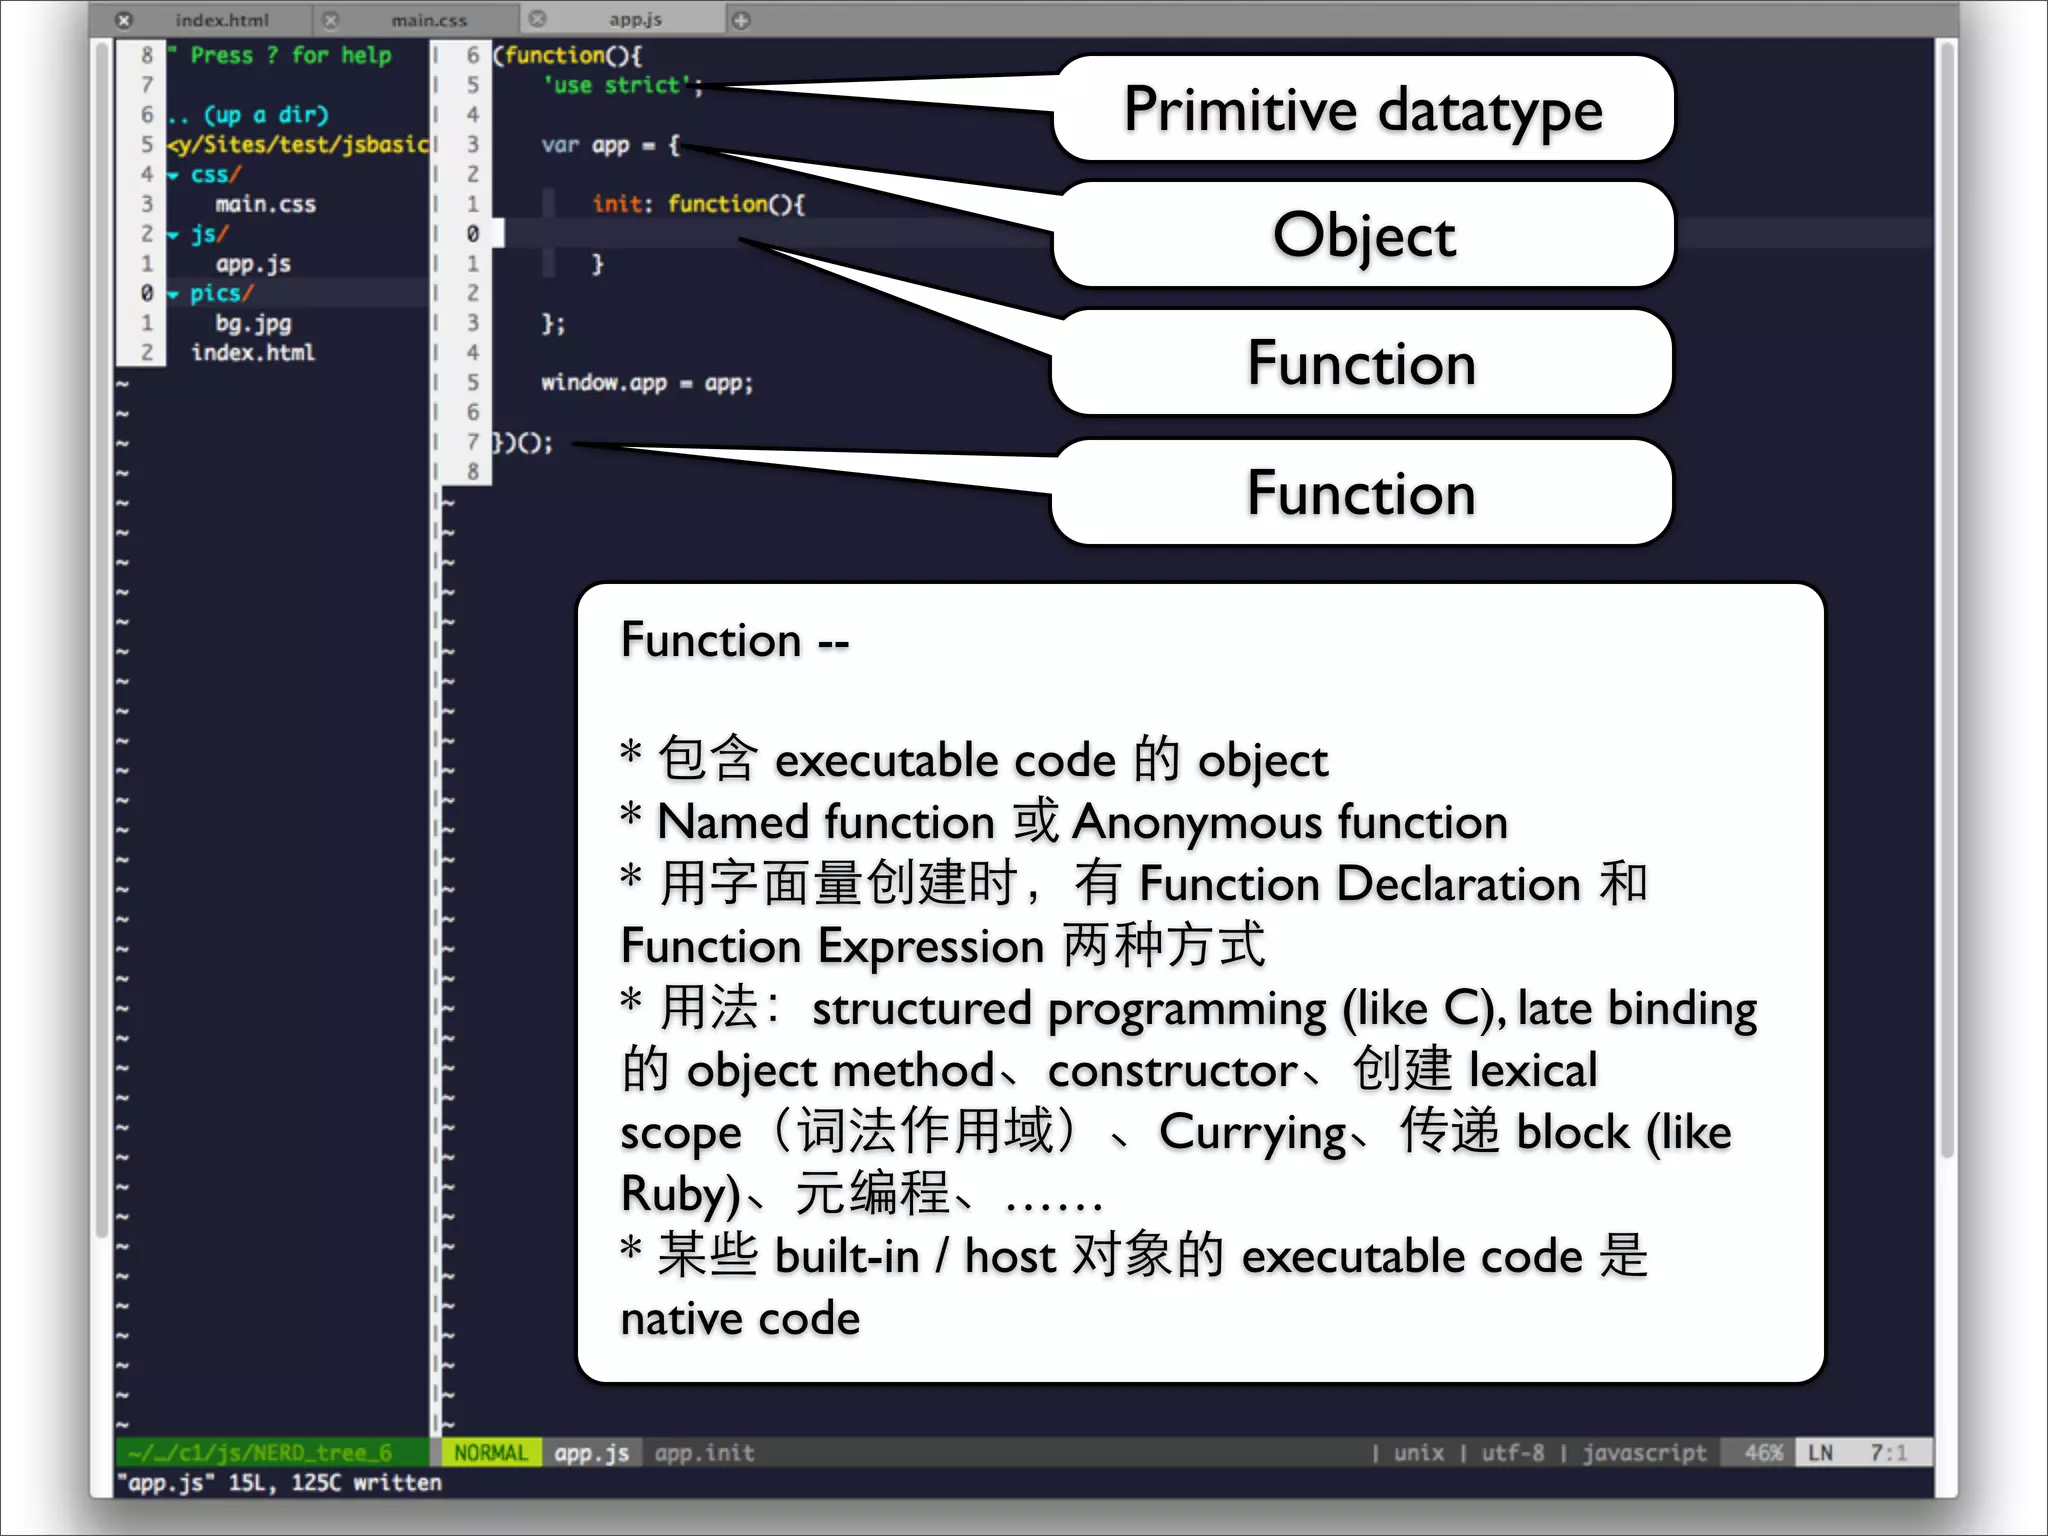This screenshot has height=1536, width=2048.
Task: Click the '"app.js" 15L, 125C written' message
Action: click(278, 1483)
